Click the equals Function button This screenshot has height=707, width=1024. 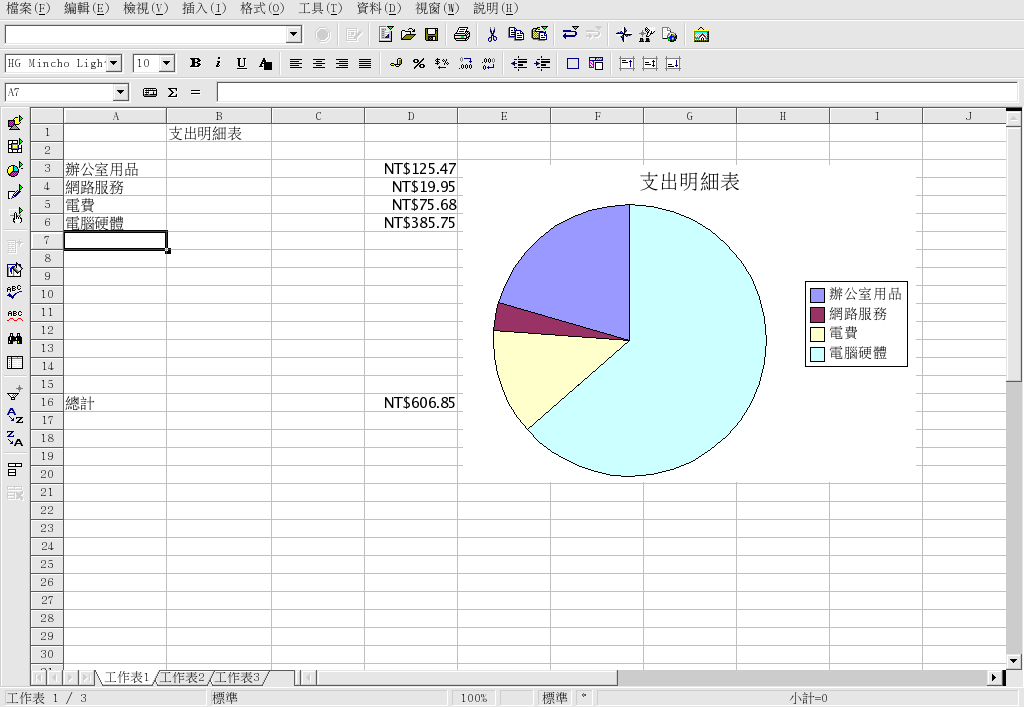click(x=195, y=92)
